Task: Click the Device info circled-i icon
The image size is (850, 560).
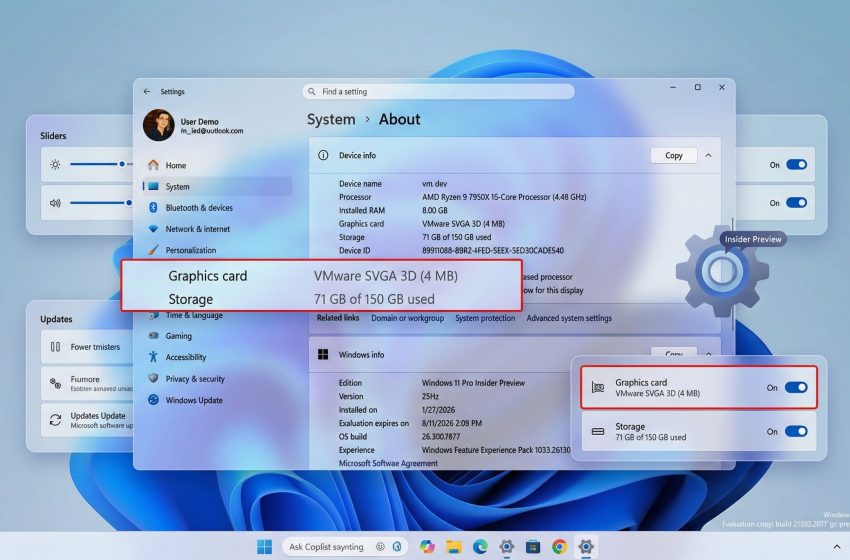Action: 323,155
